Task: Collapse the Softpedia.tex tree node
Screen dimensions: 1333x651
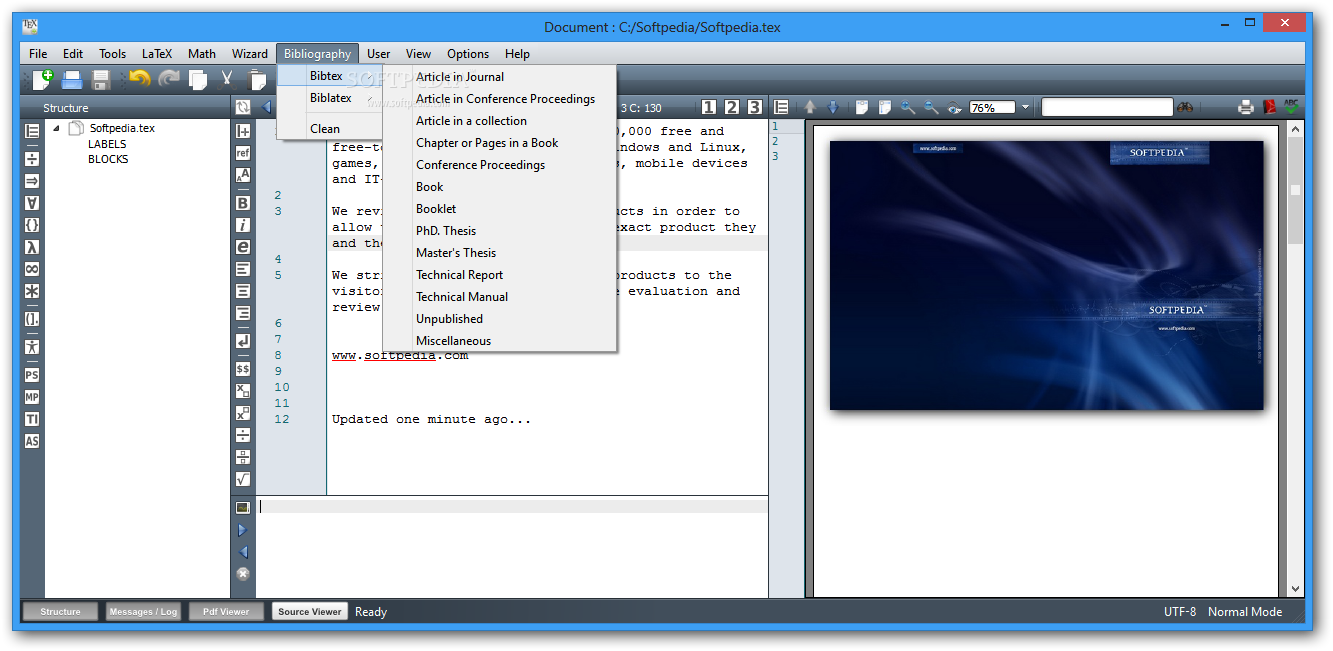Action: (56, 128)
